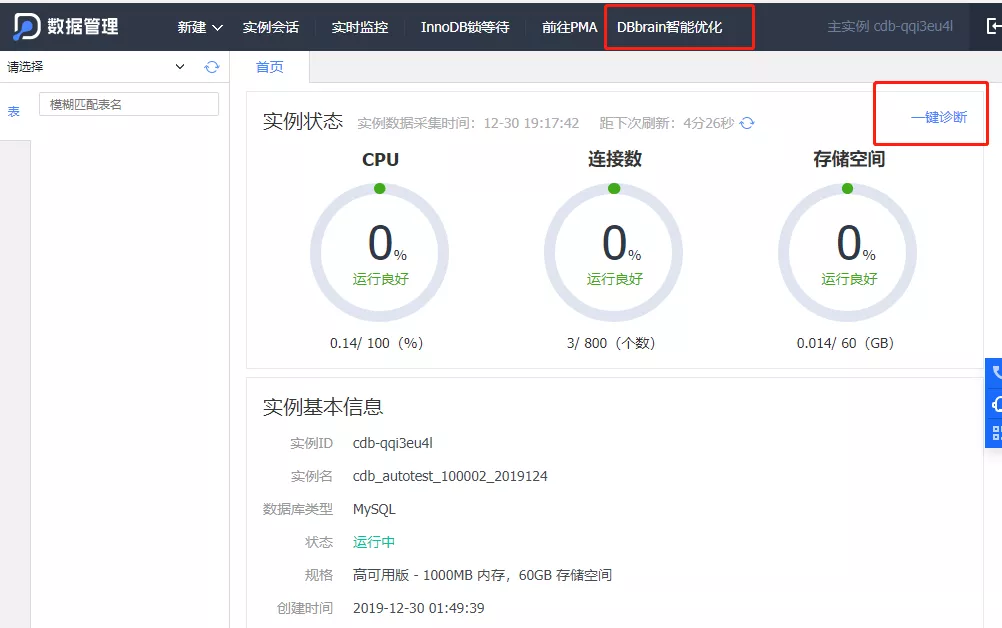Refresh instance status next to countdown

coord(747,123)
